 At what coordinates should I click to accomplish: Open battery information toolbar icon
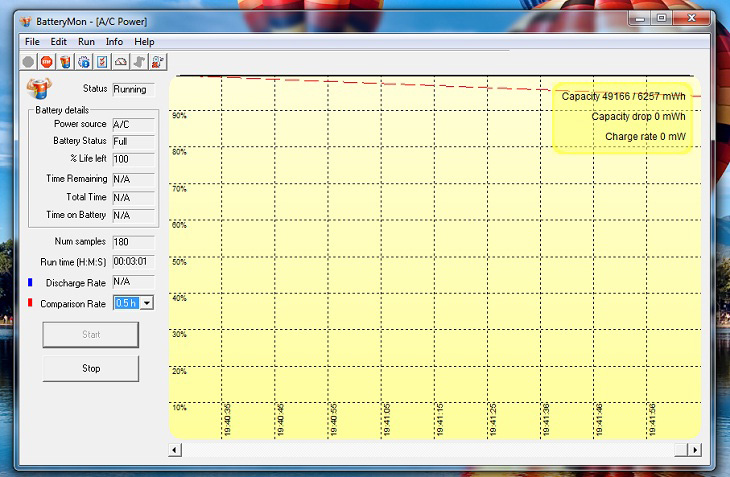pyautogui.click(x=65, y=62)
